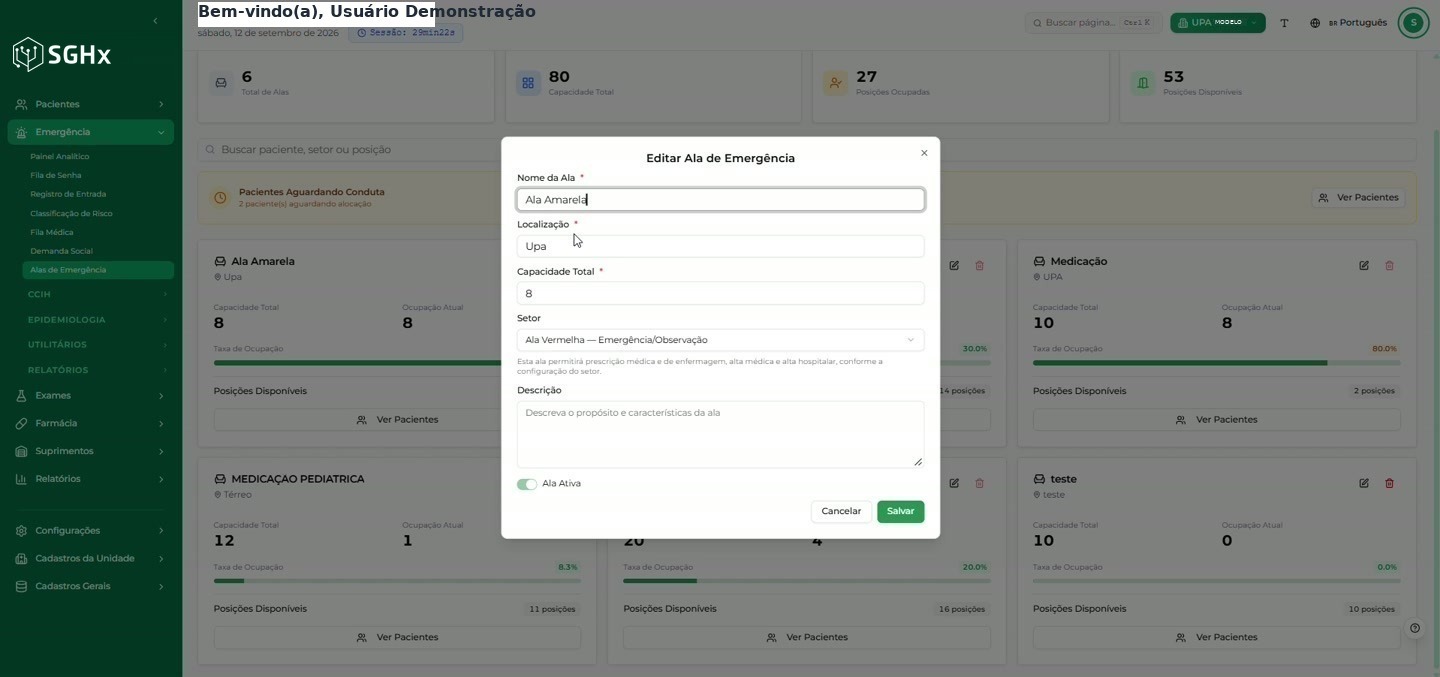Click the teste occupancy progress bar
1440x677 pixels.
[1216, 581]
